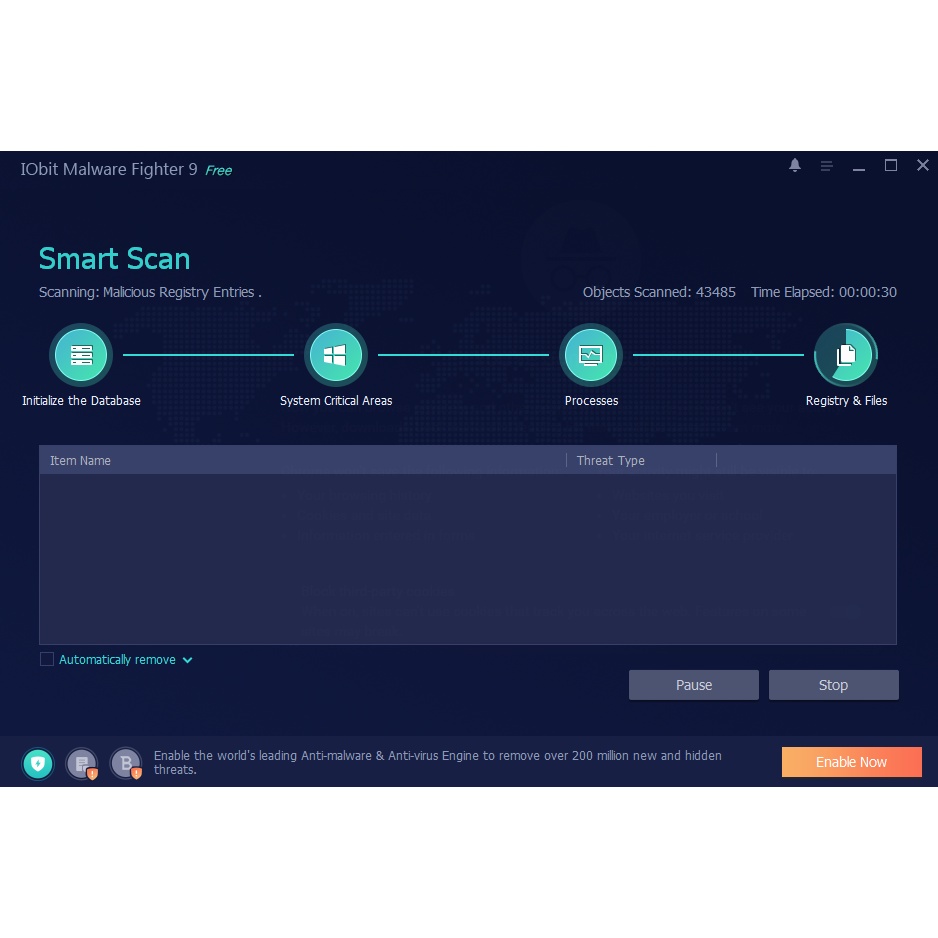Open the hamburger options menu icon

pyautogui.click(x=827, y=166)
